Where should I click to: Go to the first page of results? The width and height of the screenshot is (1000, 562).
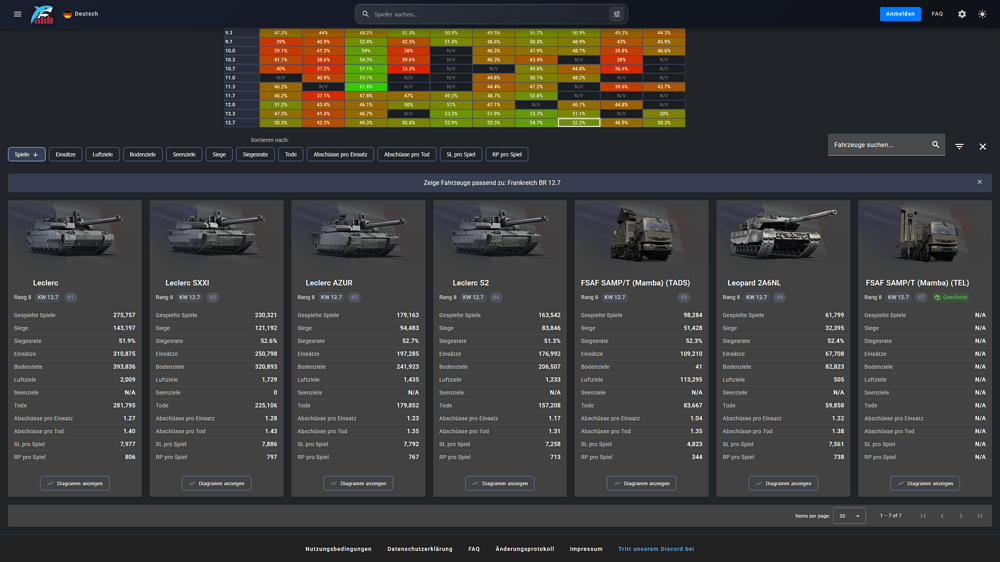point(923,515)
